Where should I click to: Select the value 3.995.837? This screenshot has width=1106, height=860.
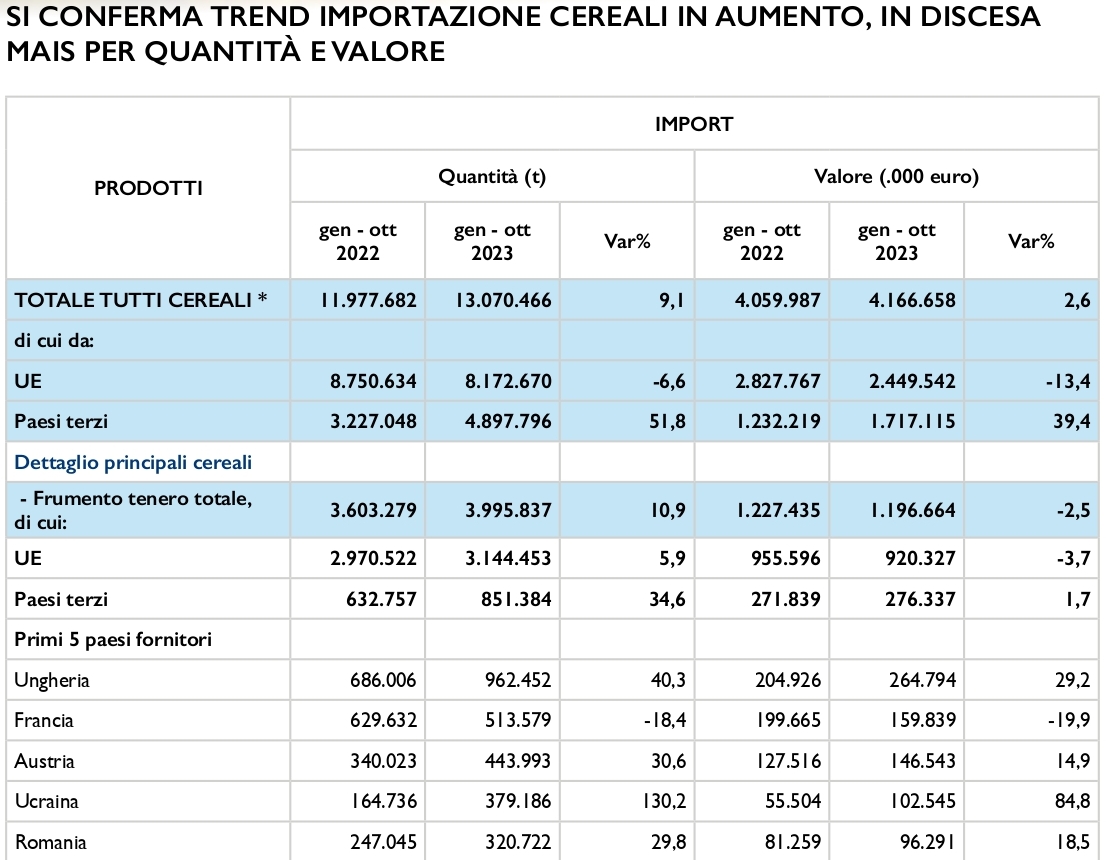[508, 510]
